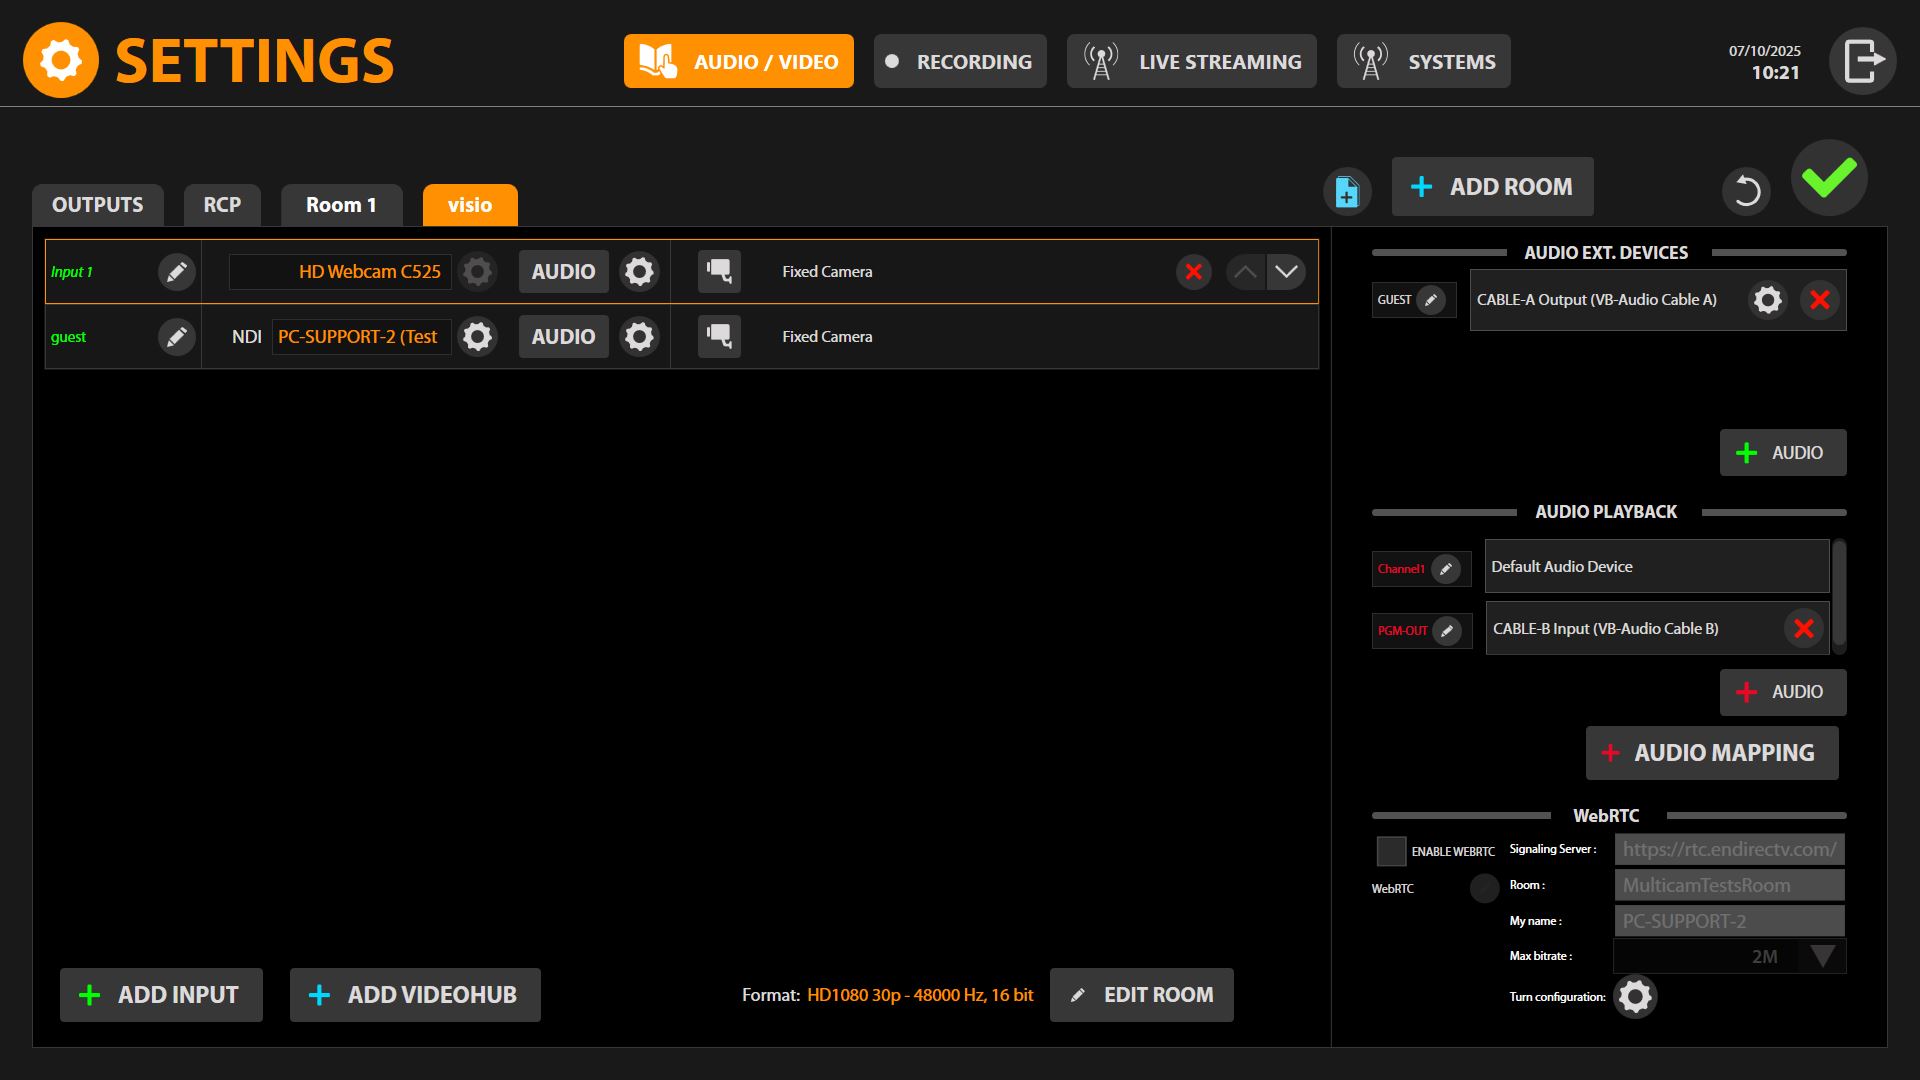Move Input 1 down with chevron
Image resolution: width=1920 pixels, height=1080 pixels.
point(1286,272)
